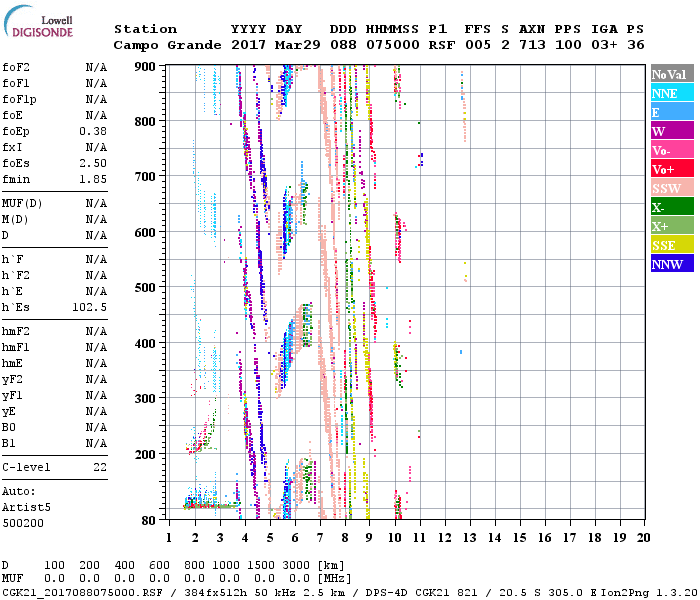The image size is (700, 600).
Task: Click the AXN value '713'
Action: point(532,45)
